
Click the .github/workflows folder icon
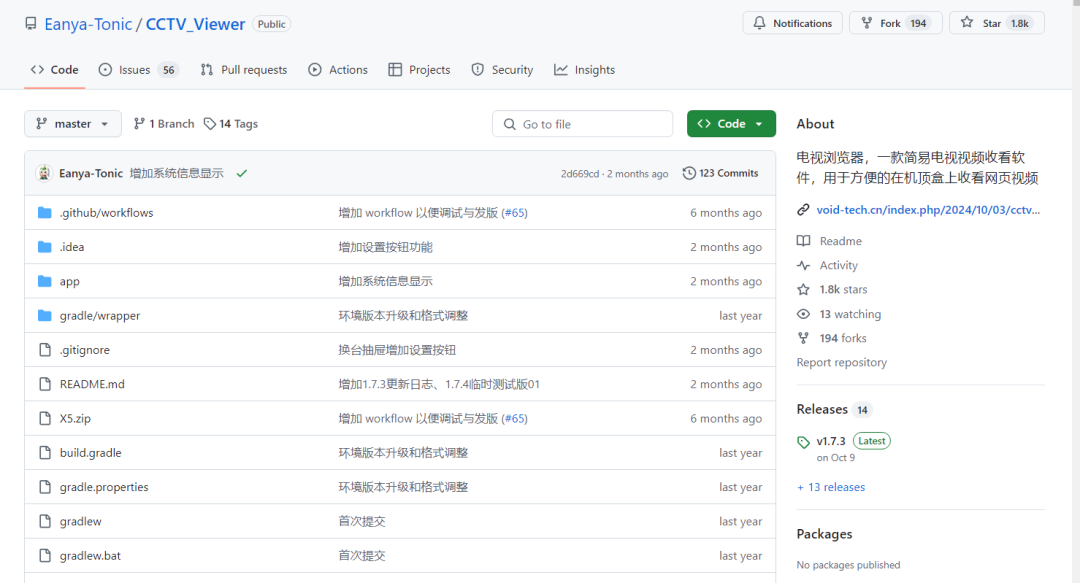point(45,212)
